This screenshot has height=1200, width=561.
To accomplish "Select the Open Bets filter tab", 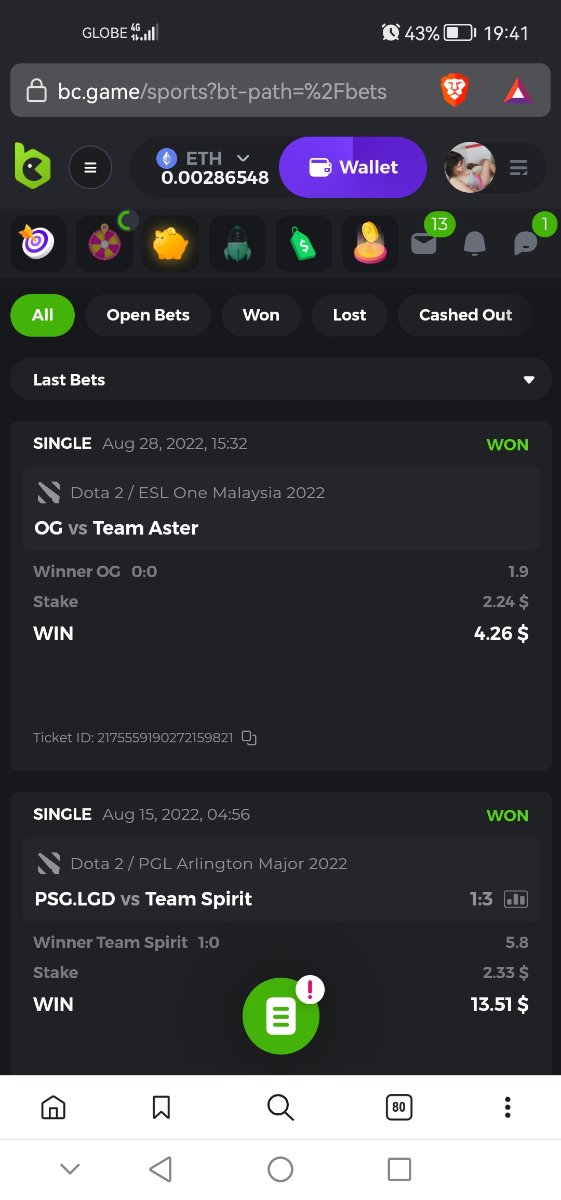I will click(148, 315).
